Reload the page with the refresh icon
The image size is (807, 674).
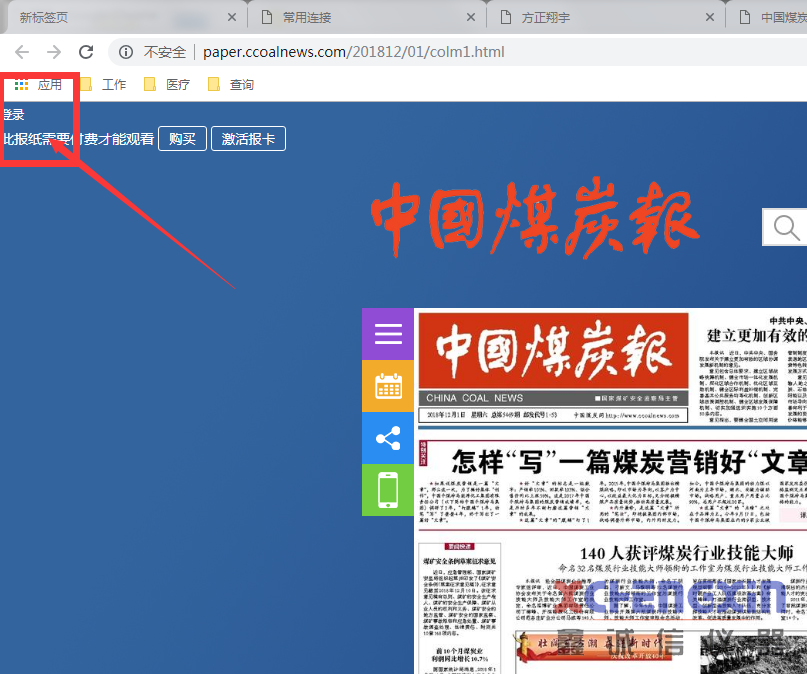[86, 52]
